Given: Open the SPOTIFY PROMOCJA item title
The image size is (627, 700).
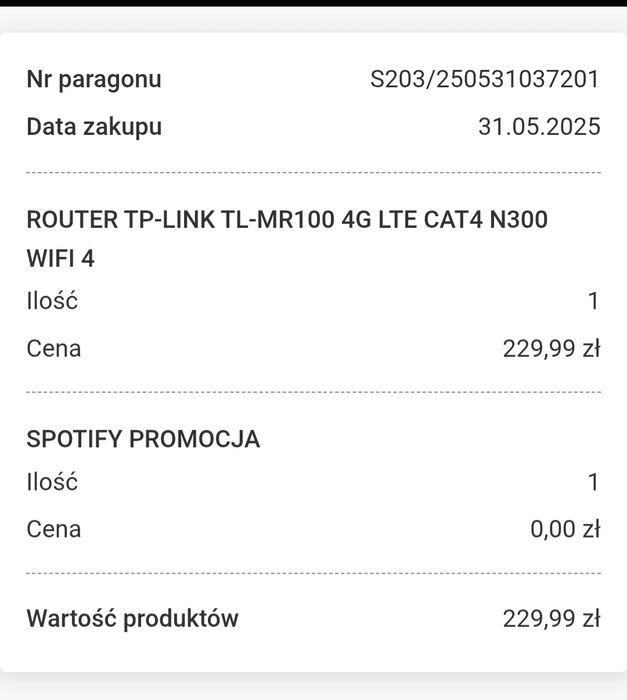Looking at the screenshot, I should pyautogui.click(x=143, y=439).
